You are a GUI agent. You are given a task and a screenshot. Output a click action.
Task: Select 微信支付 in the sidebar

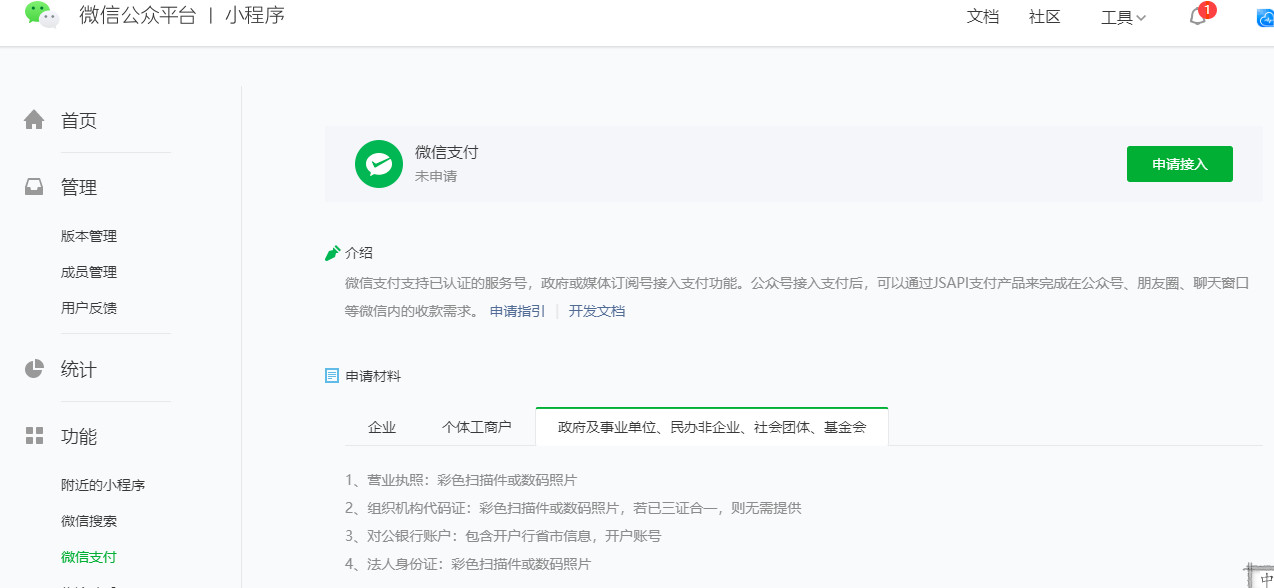(x=89, y=557)
